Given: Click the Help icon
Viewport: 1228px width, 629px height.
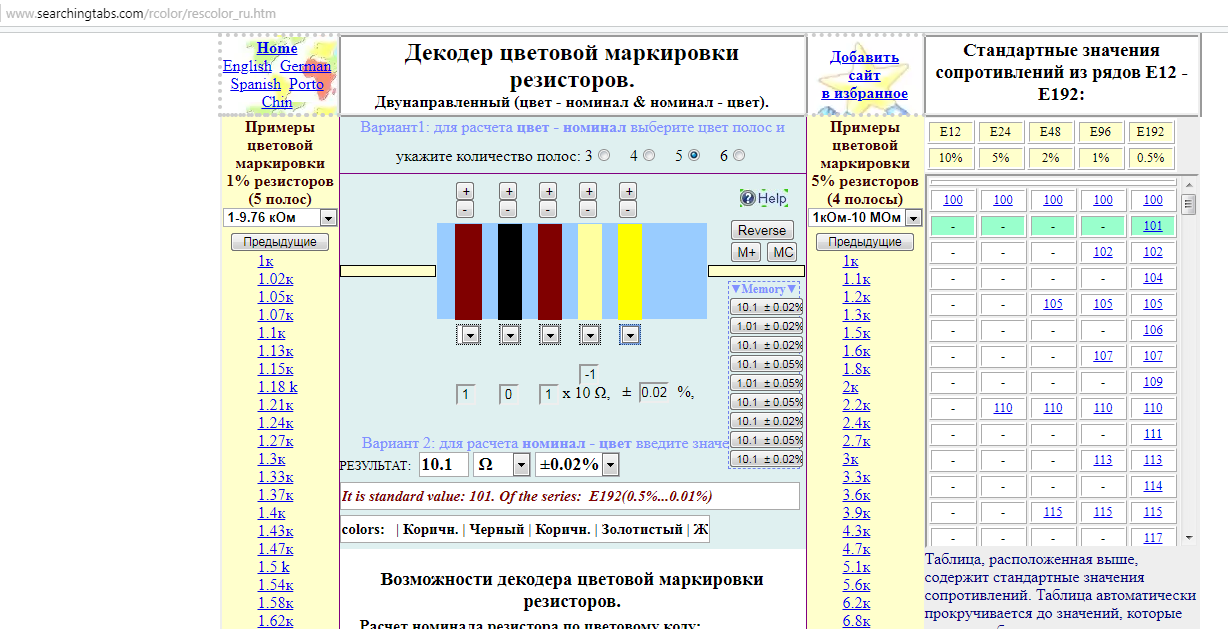Looking at the screenshot, I should click(x=747, y=198).
